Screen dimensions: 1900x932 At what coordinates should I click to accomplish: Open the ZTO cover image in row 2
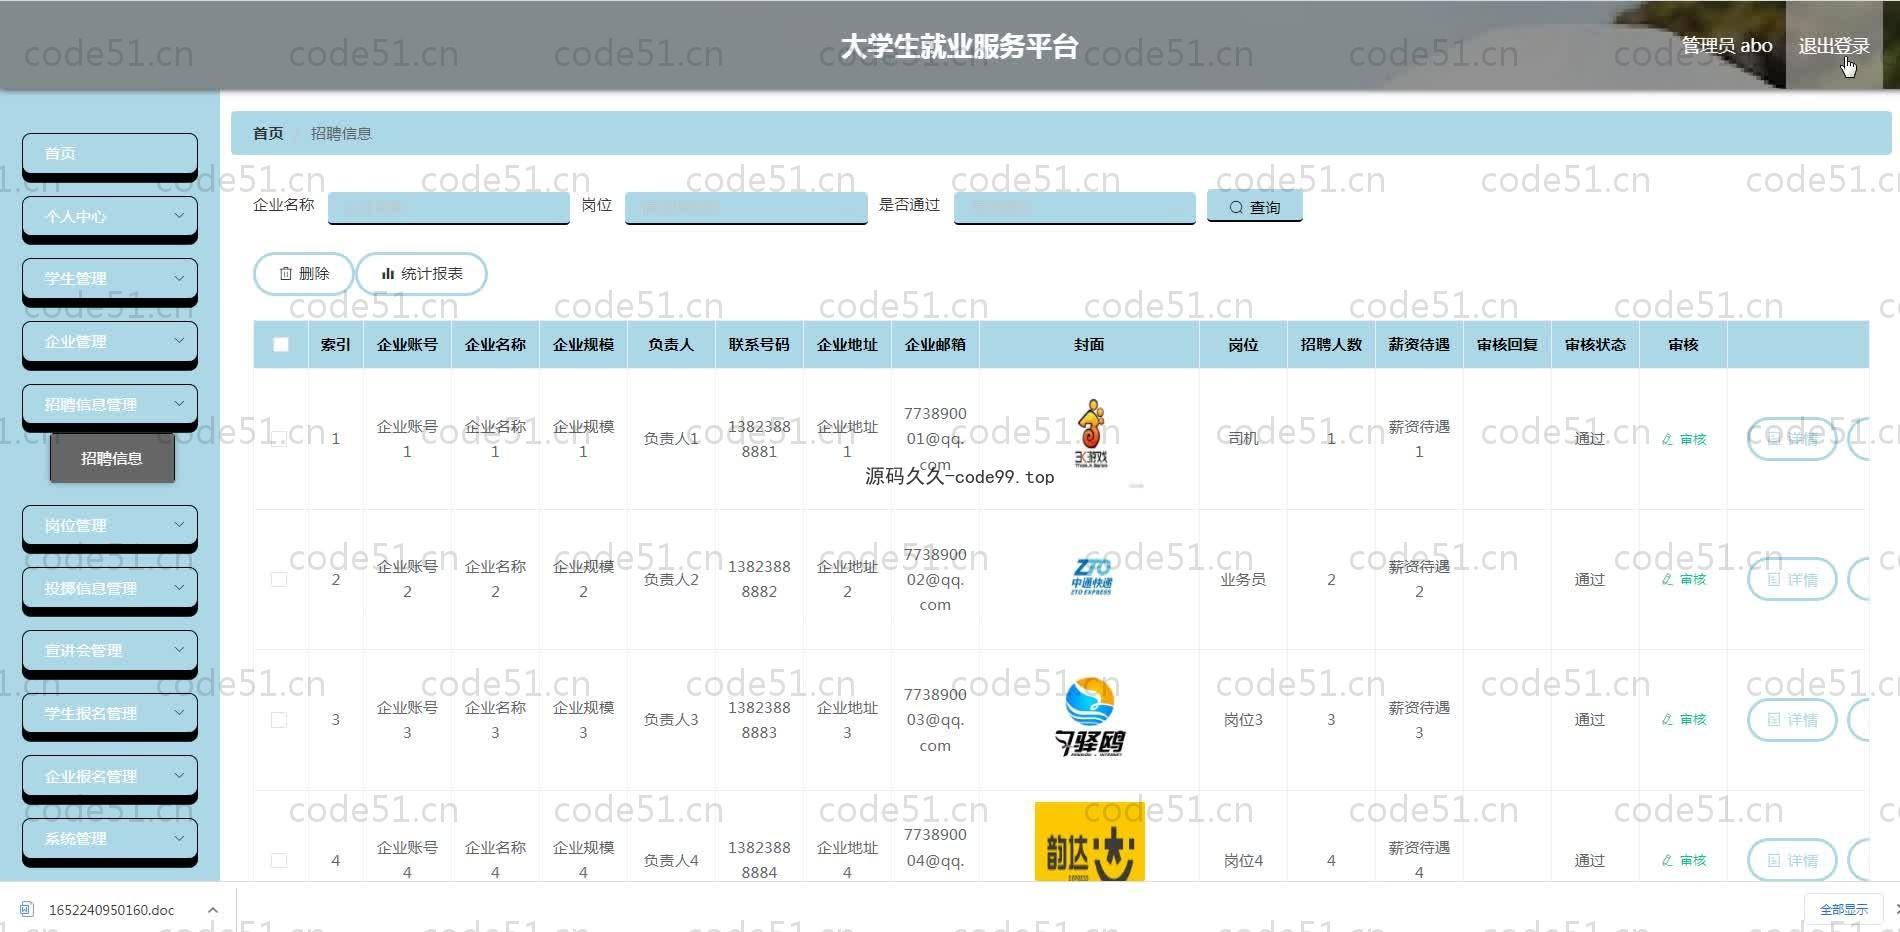click(x=1091, y=577)
